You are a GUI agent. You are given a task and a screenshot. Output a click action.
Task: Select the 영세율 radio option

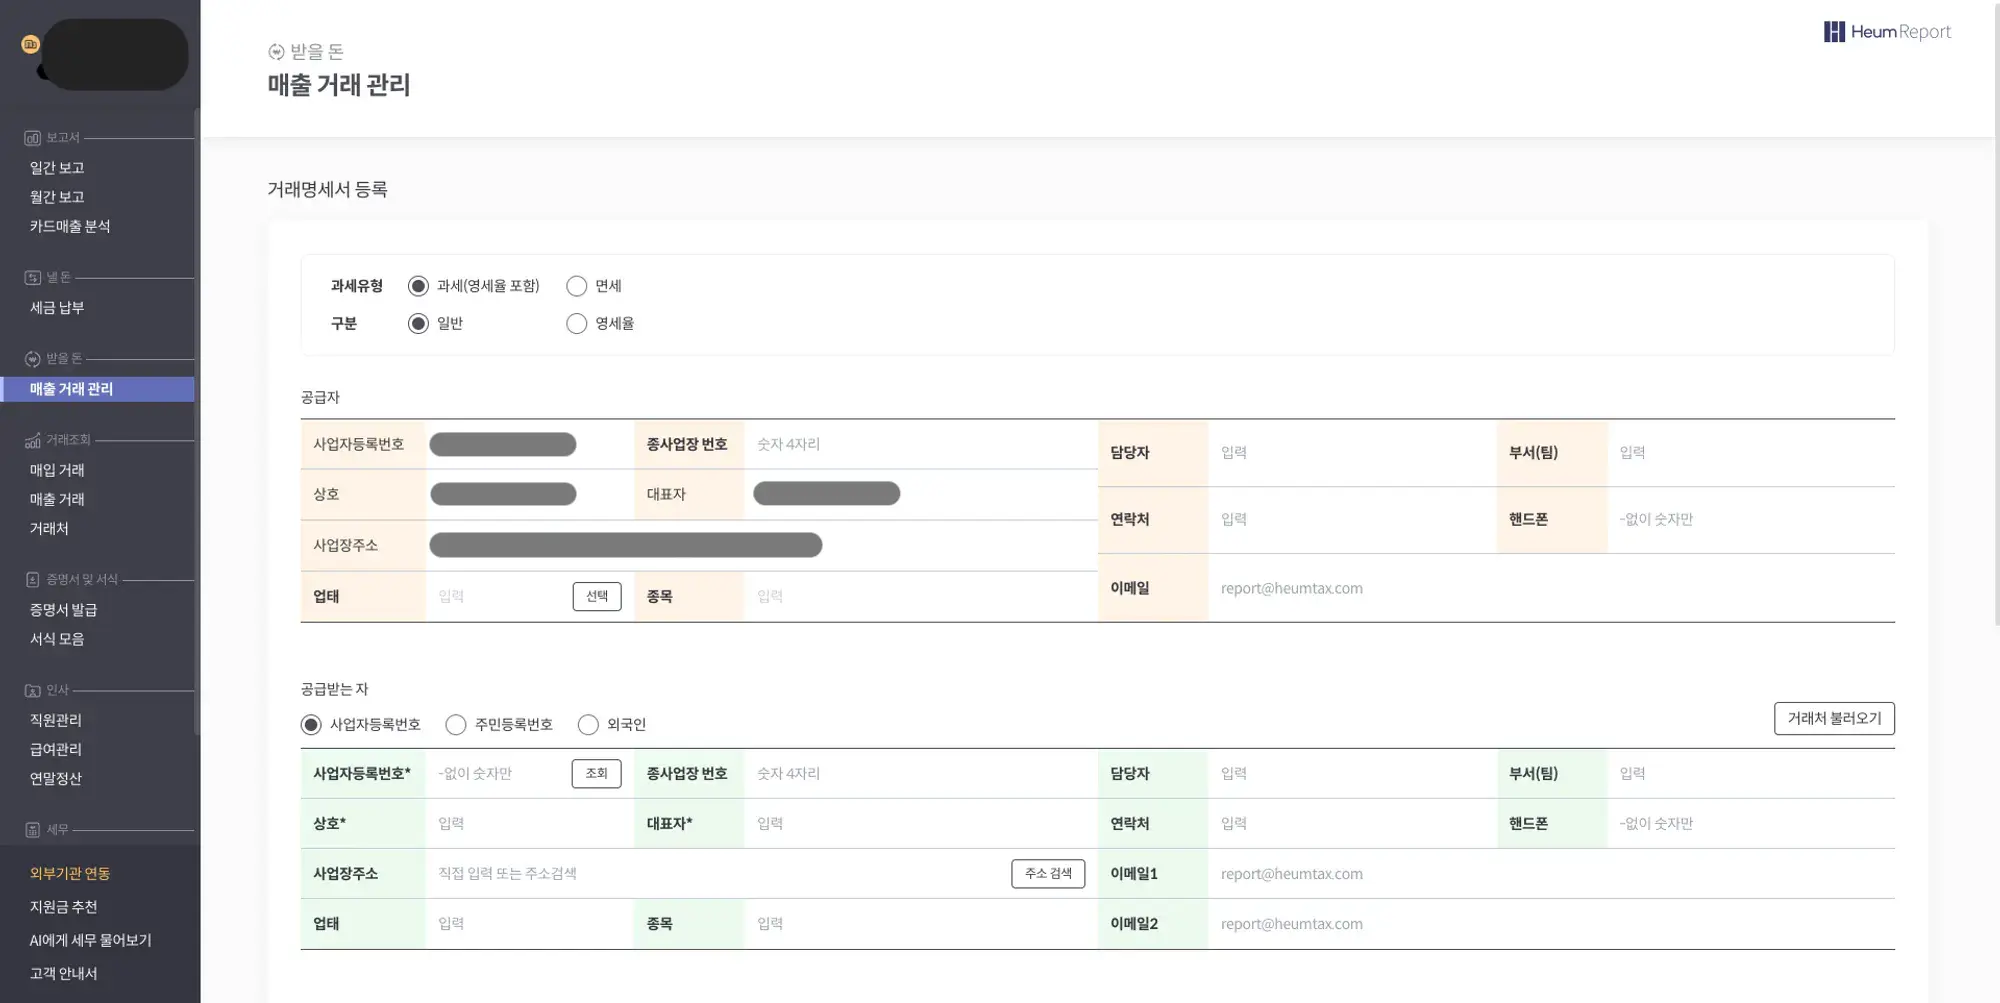[x=576, y=324]
